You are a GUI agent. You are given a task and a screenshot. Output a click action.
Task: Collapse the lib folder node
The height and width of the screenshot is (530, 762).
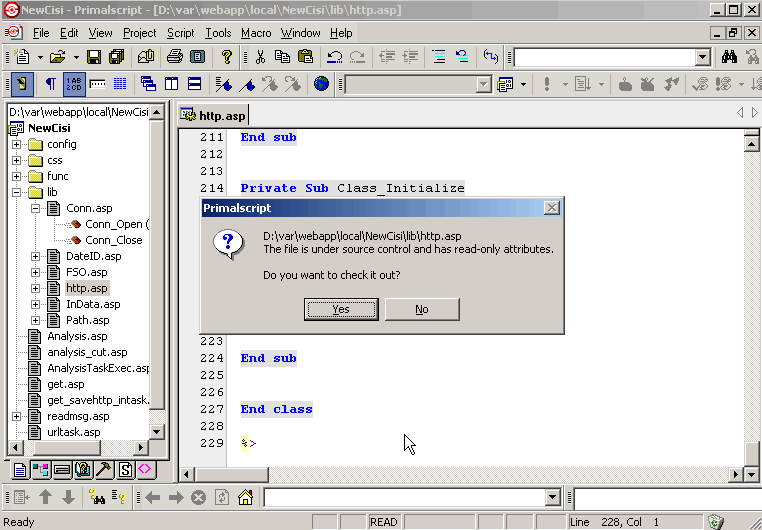click(x=17, y=192)
